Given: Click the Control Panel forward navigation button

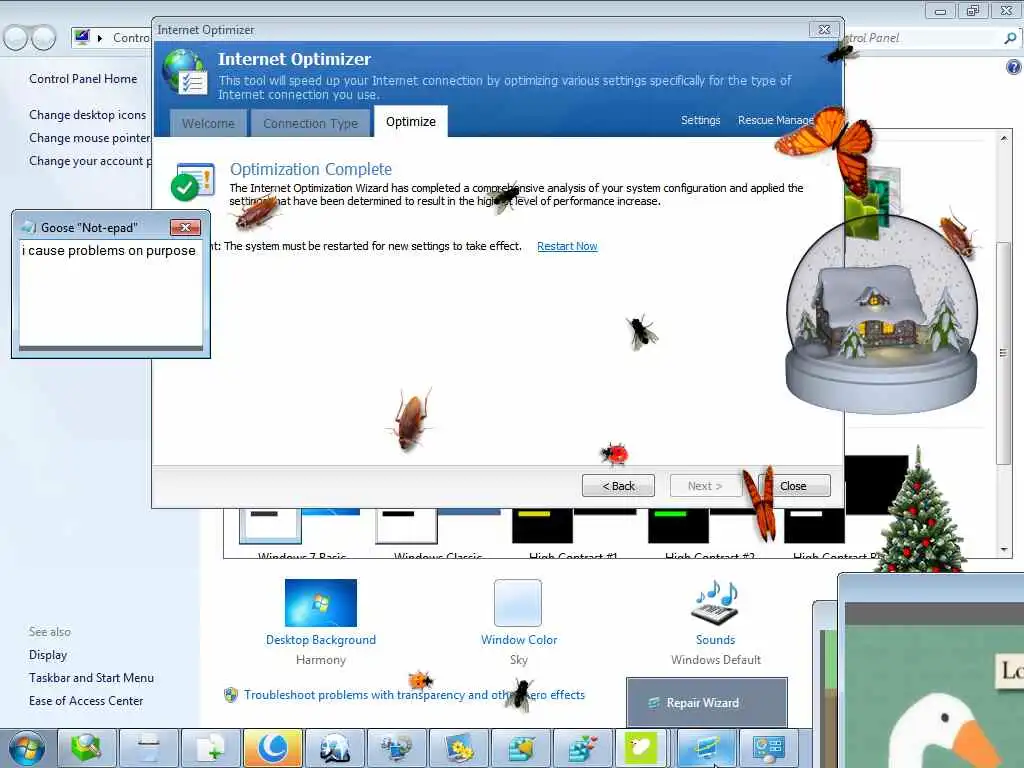Looking at the screenshot, I should pyautogui.click(x=43, y=38).
